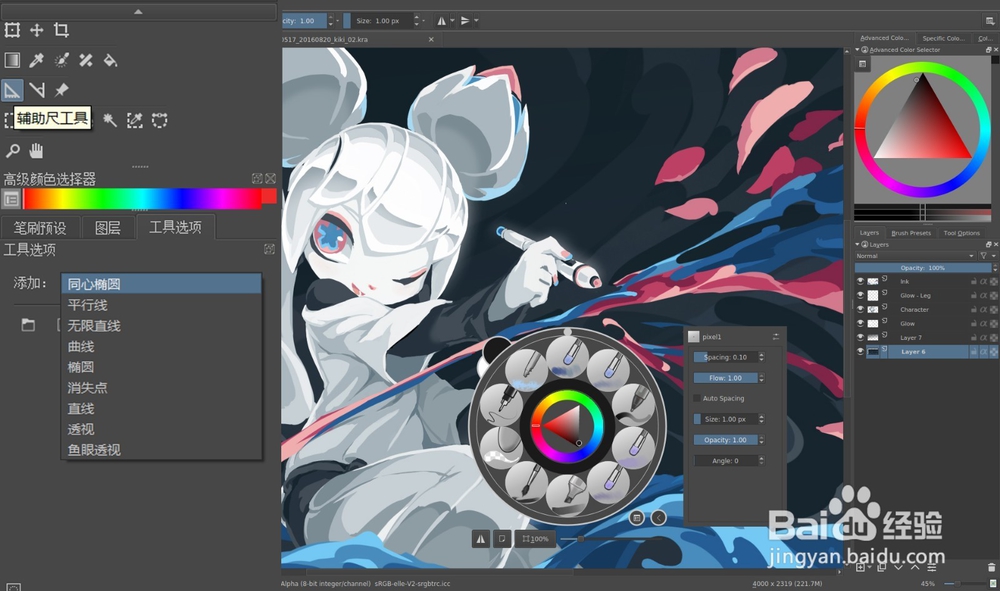Select the Measure angle tool

tap(37, 90)
